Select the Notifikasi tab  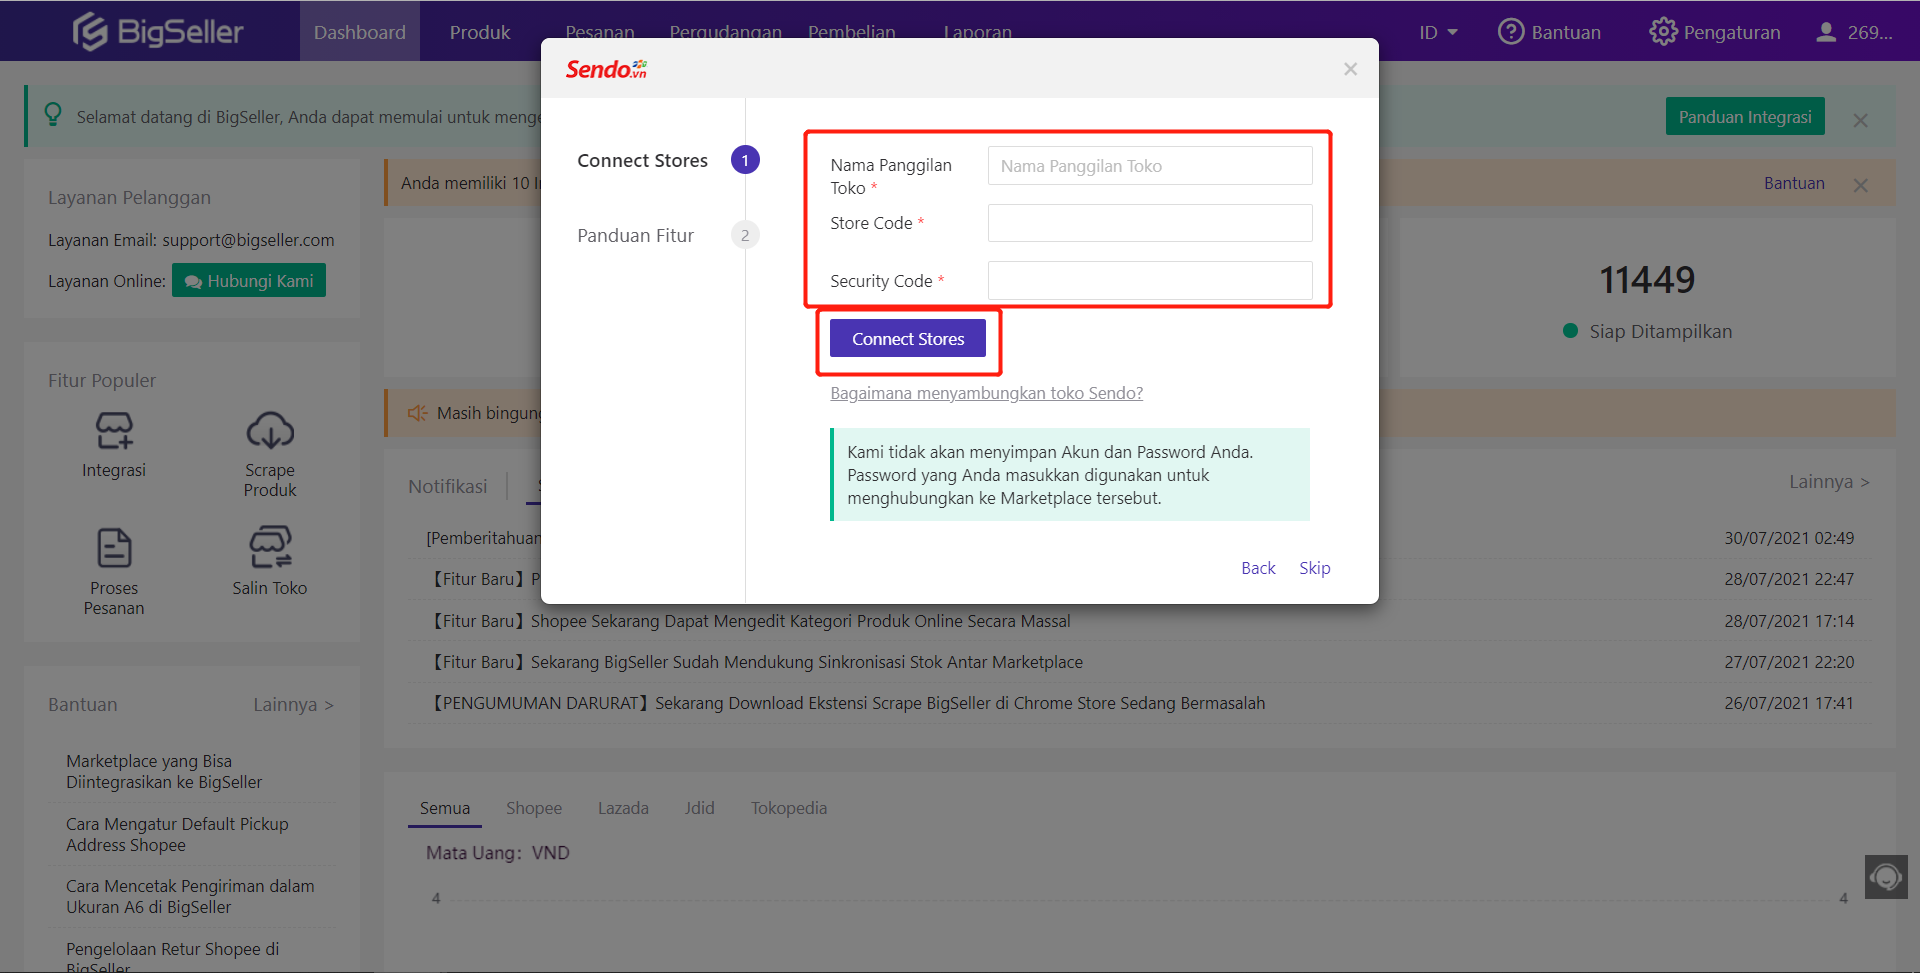pos(448,486)
